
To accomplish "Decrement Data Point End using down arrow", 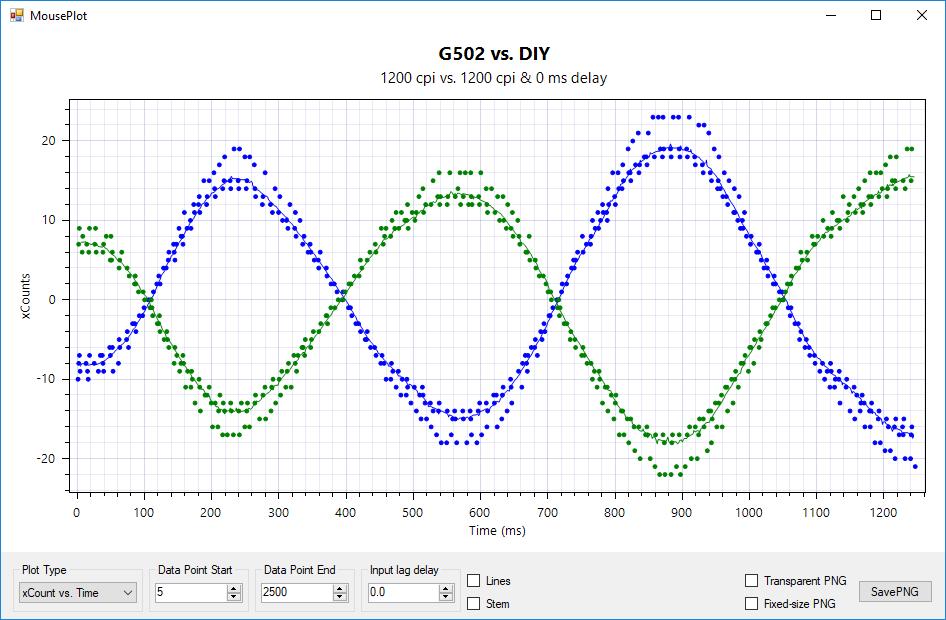I will click(341, 597).
